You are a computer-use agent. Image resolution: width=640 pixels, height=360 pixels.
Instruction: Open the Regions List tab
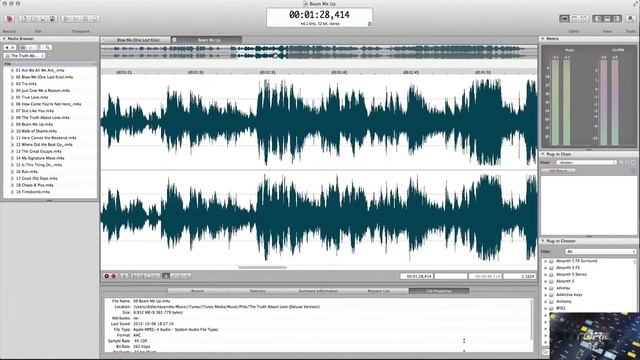378,291
